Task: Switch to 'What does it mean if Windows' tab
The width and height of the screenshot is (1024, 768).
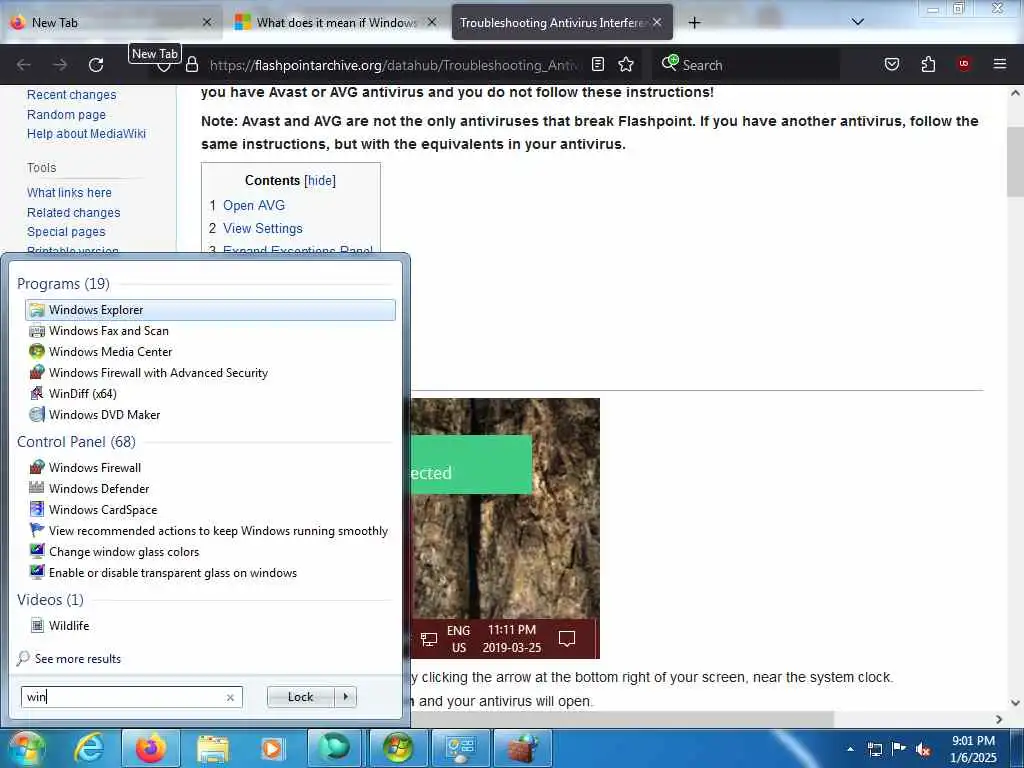Action: (x=336, y=22)
